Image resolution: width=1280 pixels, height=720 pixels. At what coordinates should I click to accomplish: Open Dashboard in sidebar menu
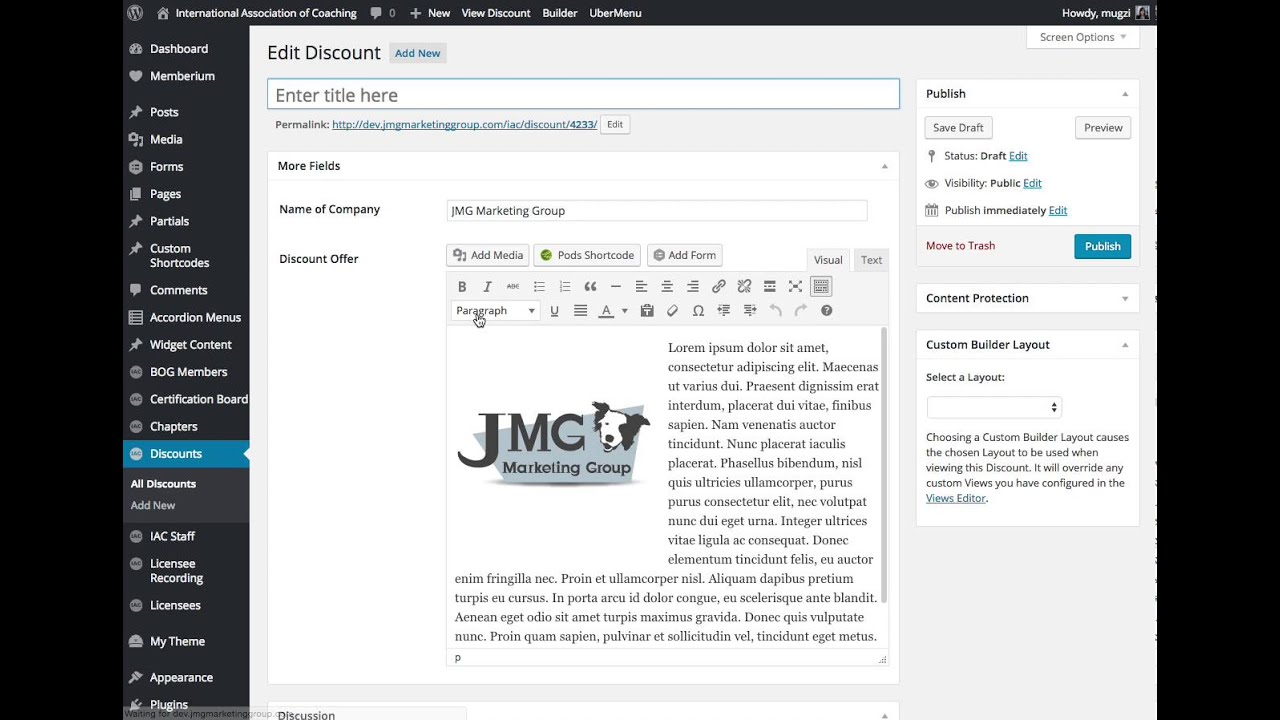179,49
